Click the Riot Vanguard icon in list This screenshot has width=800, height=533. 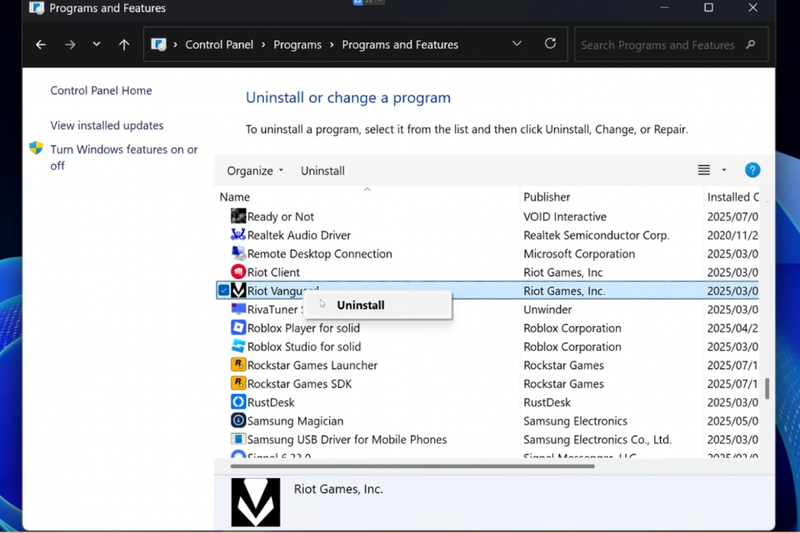click(x=238, y=291)
